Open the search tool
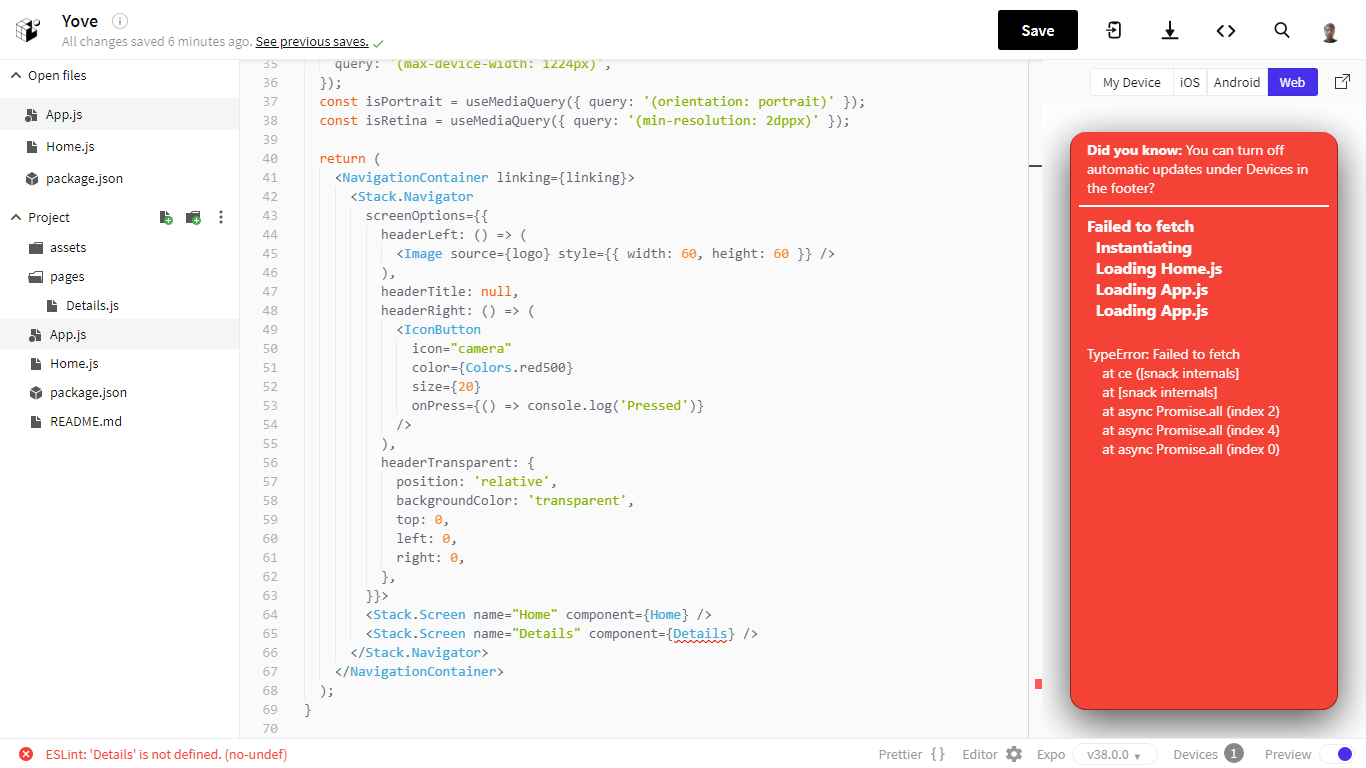 (1281, 30)
